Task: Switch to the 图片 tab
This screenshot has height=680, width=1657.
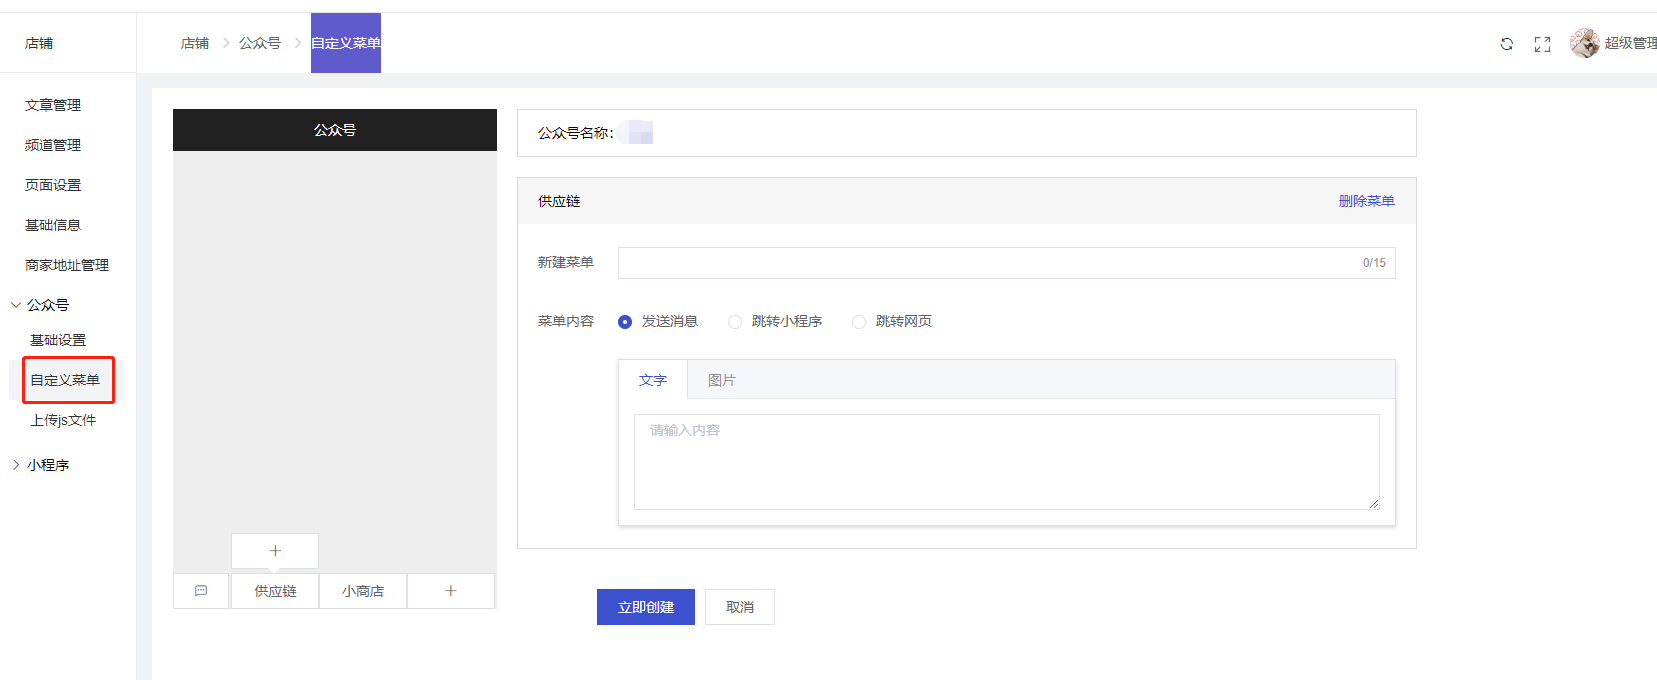Action: 721,380
